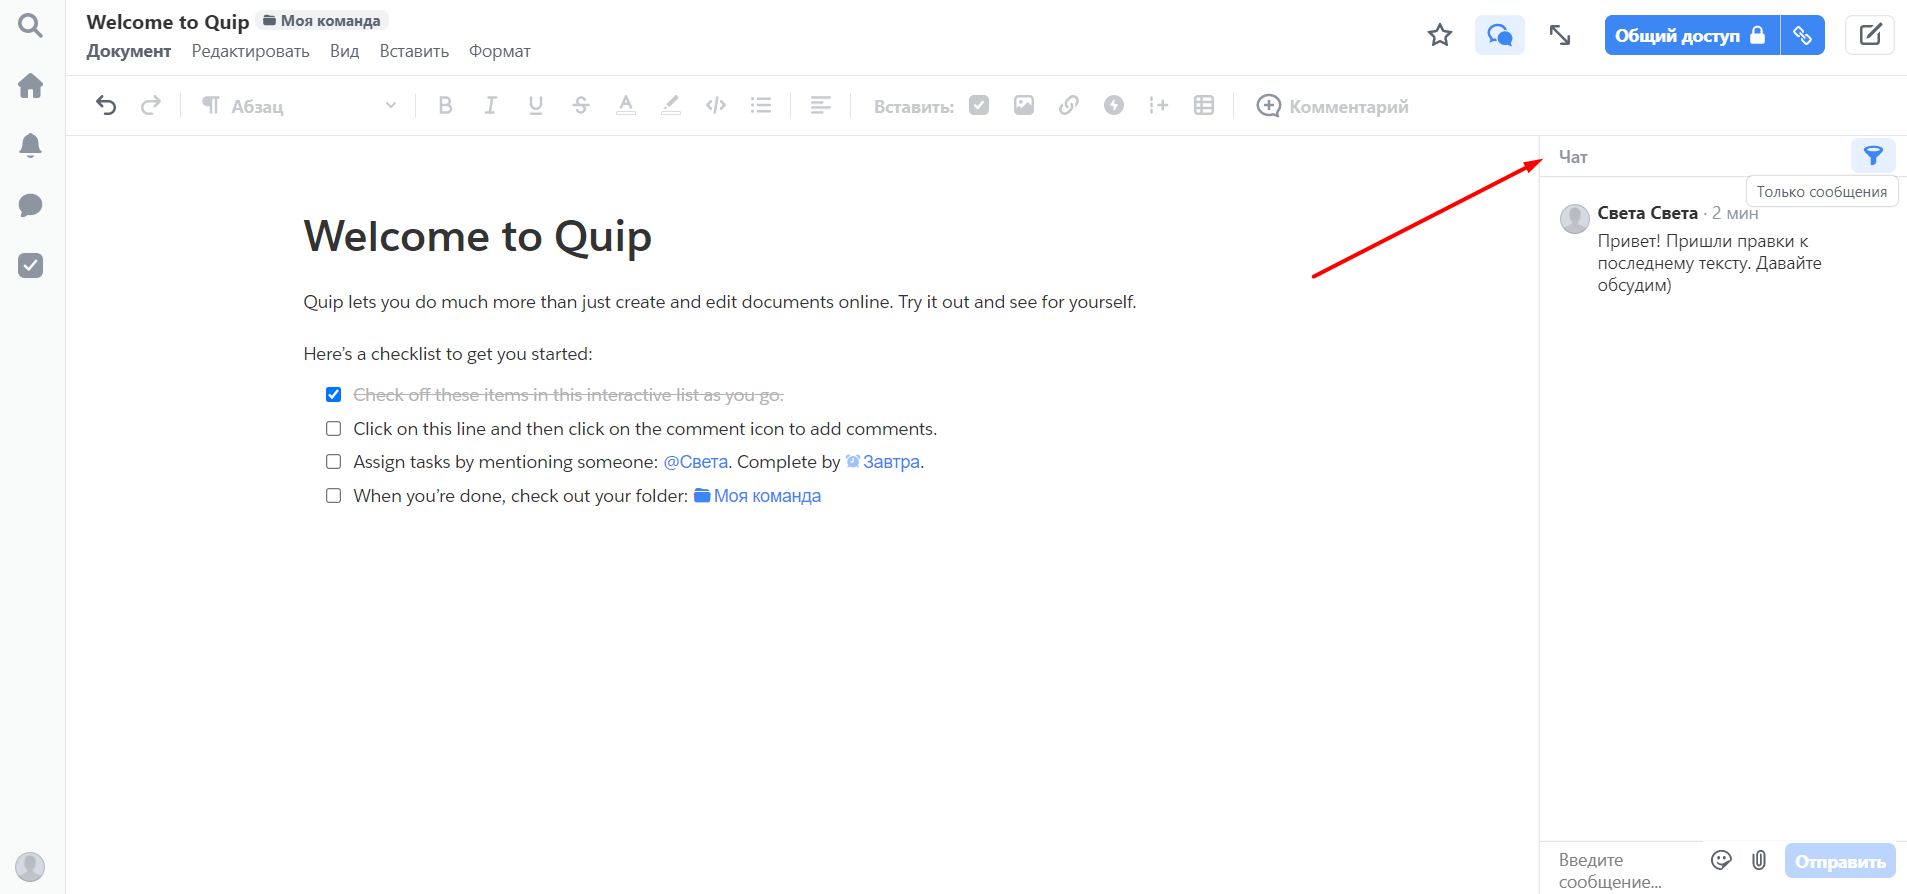Open text alignment options
Screen dimensions: 1907x894
point(821,105)
